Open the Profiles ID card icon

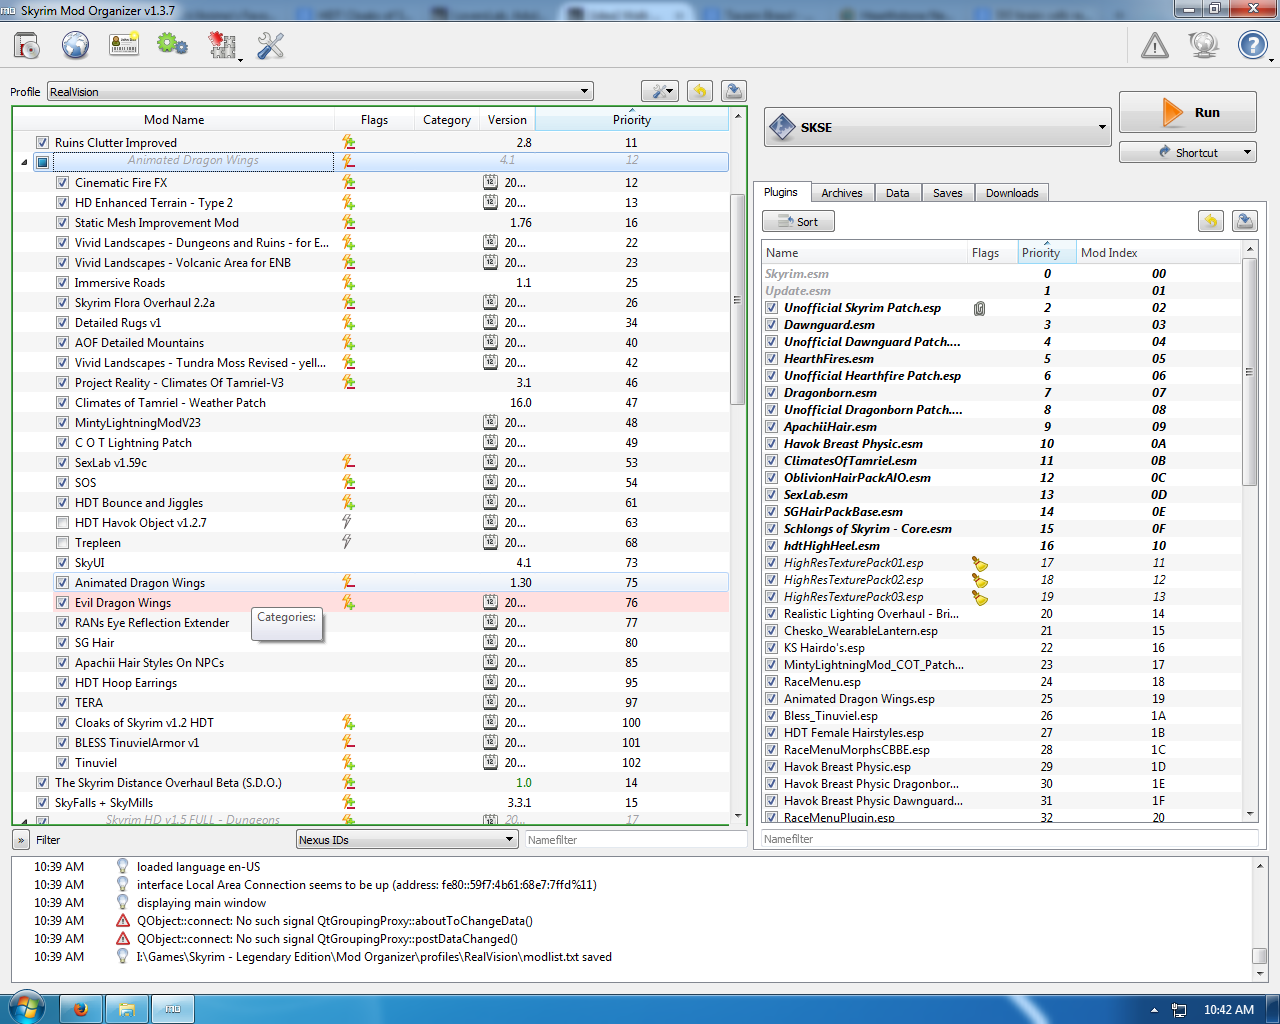coord(124,45)
